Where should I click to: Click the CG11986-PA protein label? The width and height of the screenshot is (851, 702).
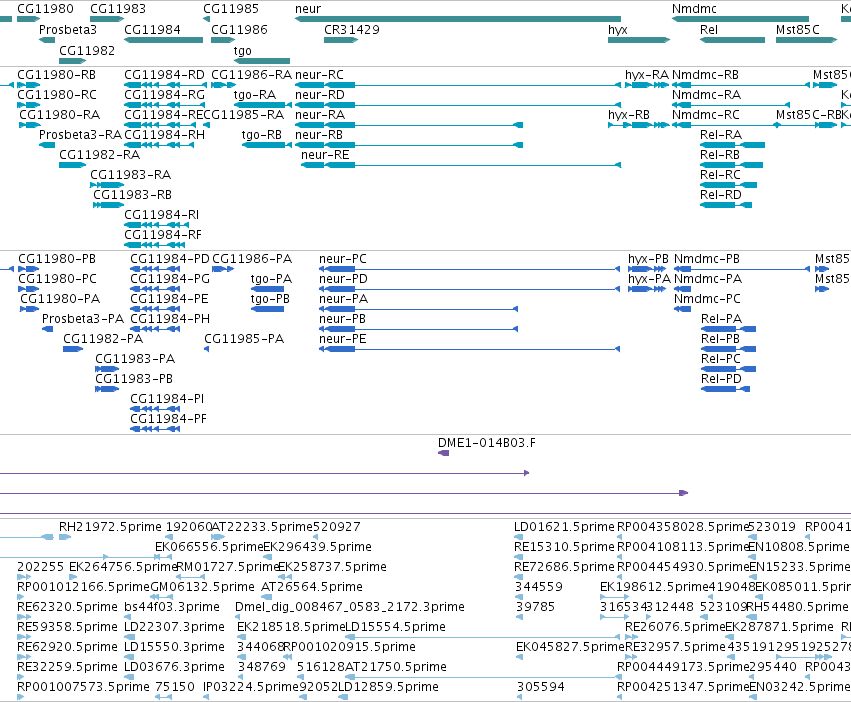pos(252,258)
